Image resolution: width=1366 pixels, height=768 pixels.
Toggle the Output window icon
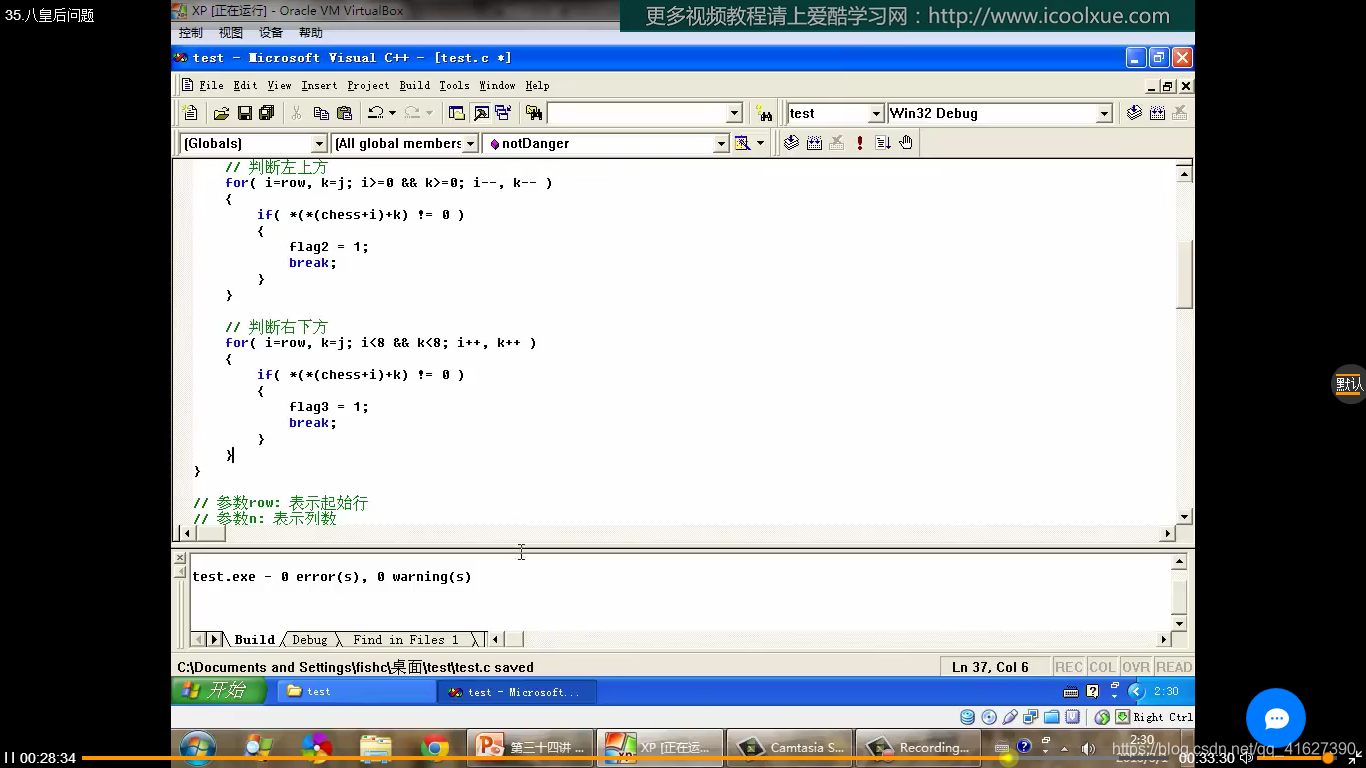tap(481, 113)
